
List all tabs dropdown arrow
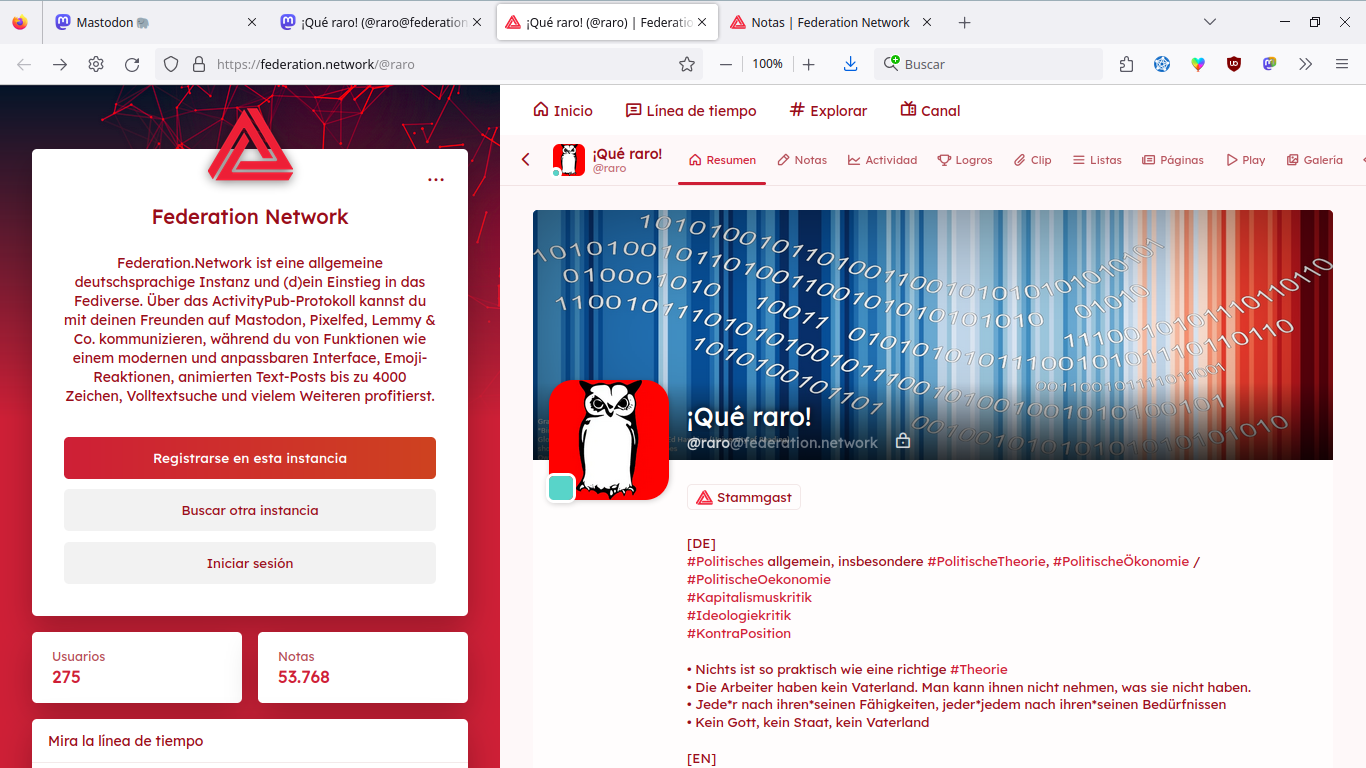pyautogui.click(x=1210, y=22)
